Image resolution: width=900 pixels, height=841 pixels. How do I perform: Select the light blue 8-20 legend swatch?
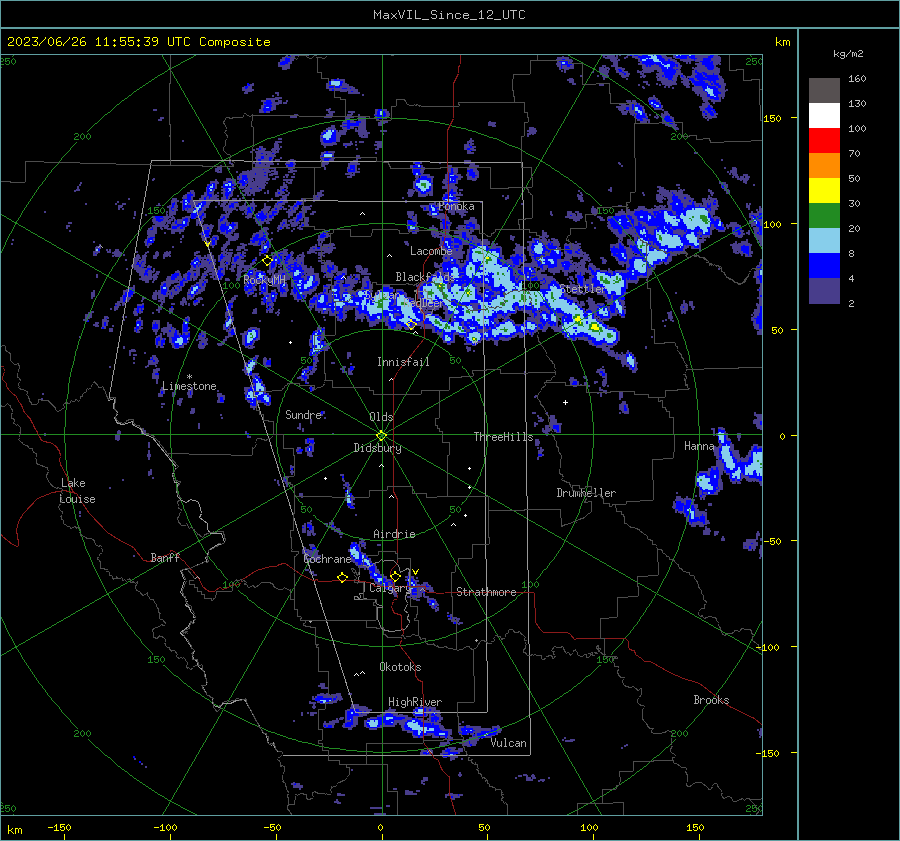pos(824,241)
